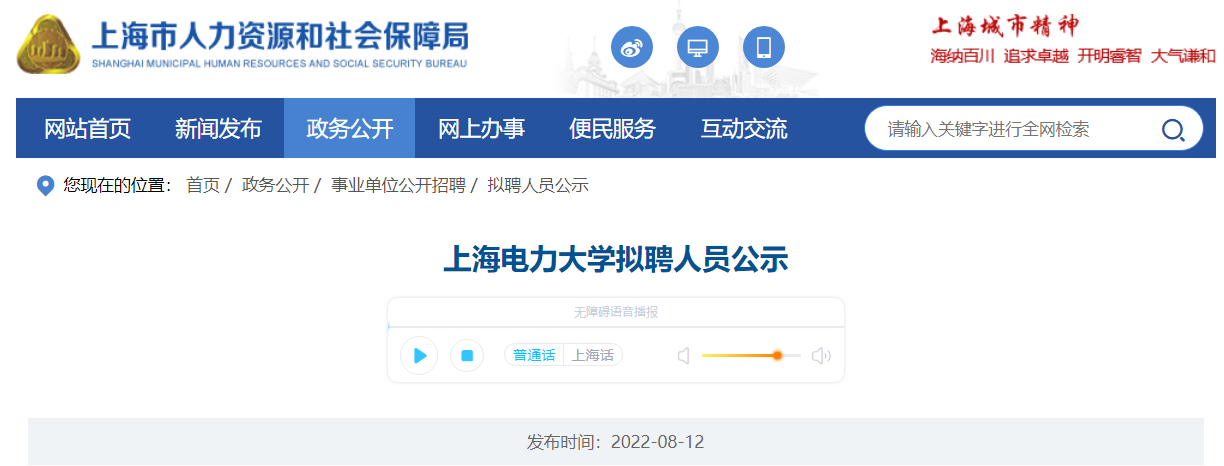Stop the audio broadcast

point(466,355)
